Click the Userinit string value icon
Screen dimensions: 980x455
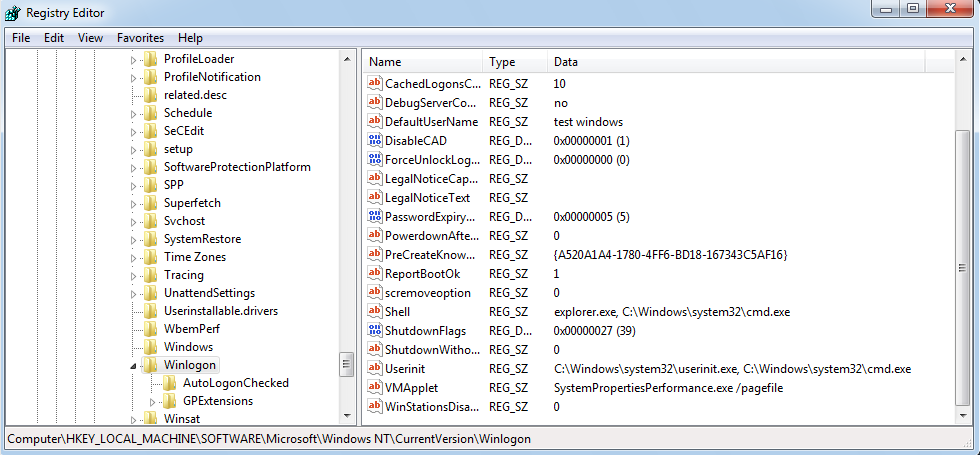tap(375, 369)
